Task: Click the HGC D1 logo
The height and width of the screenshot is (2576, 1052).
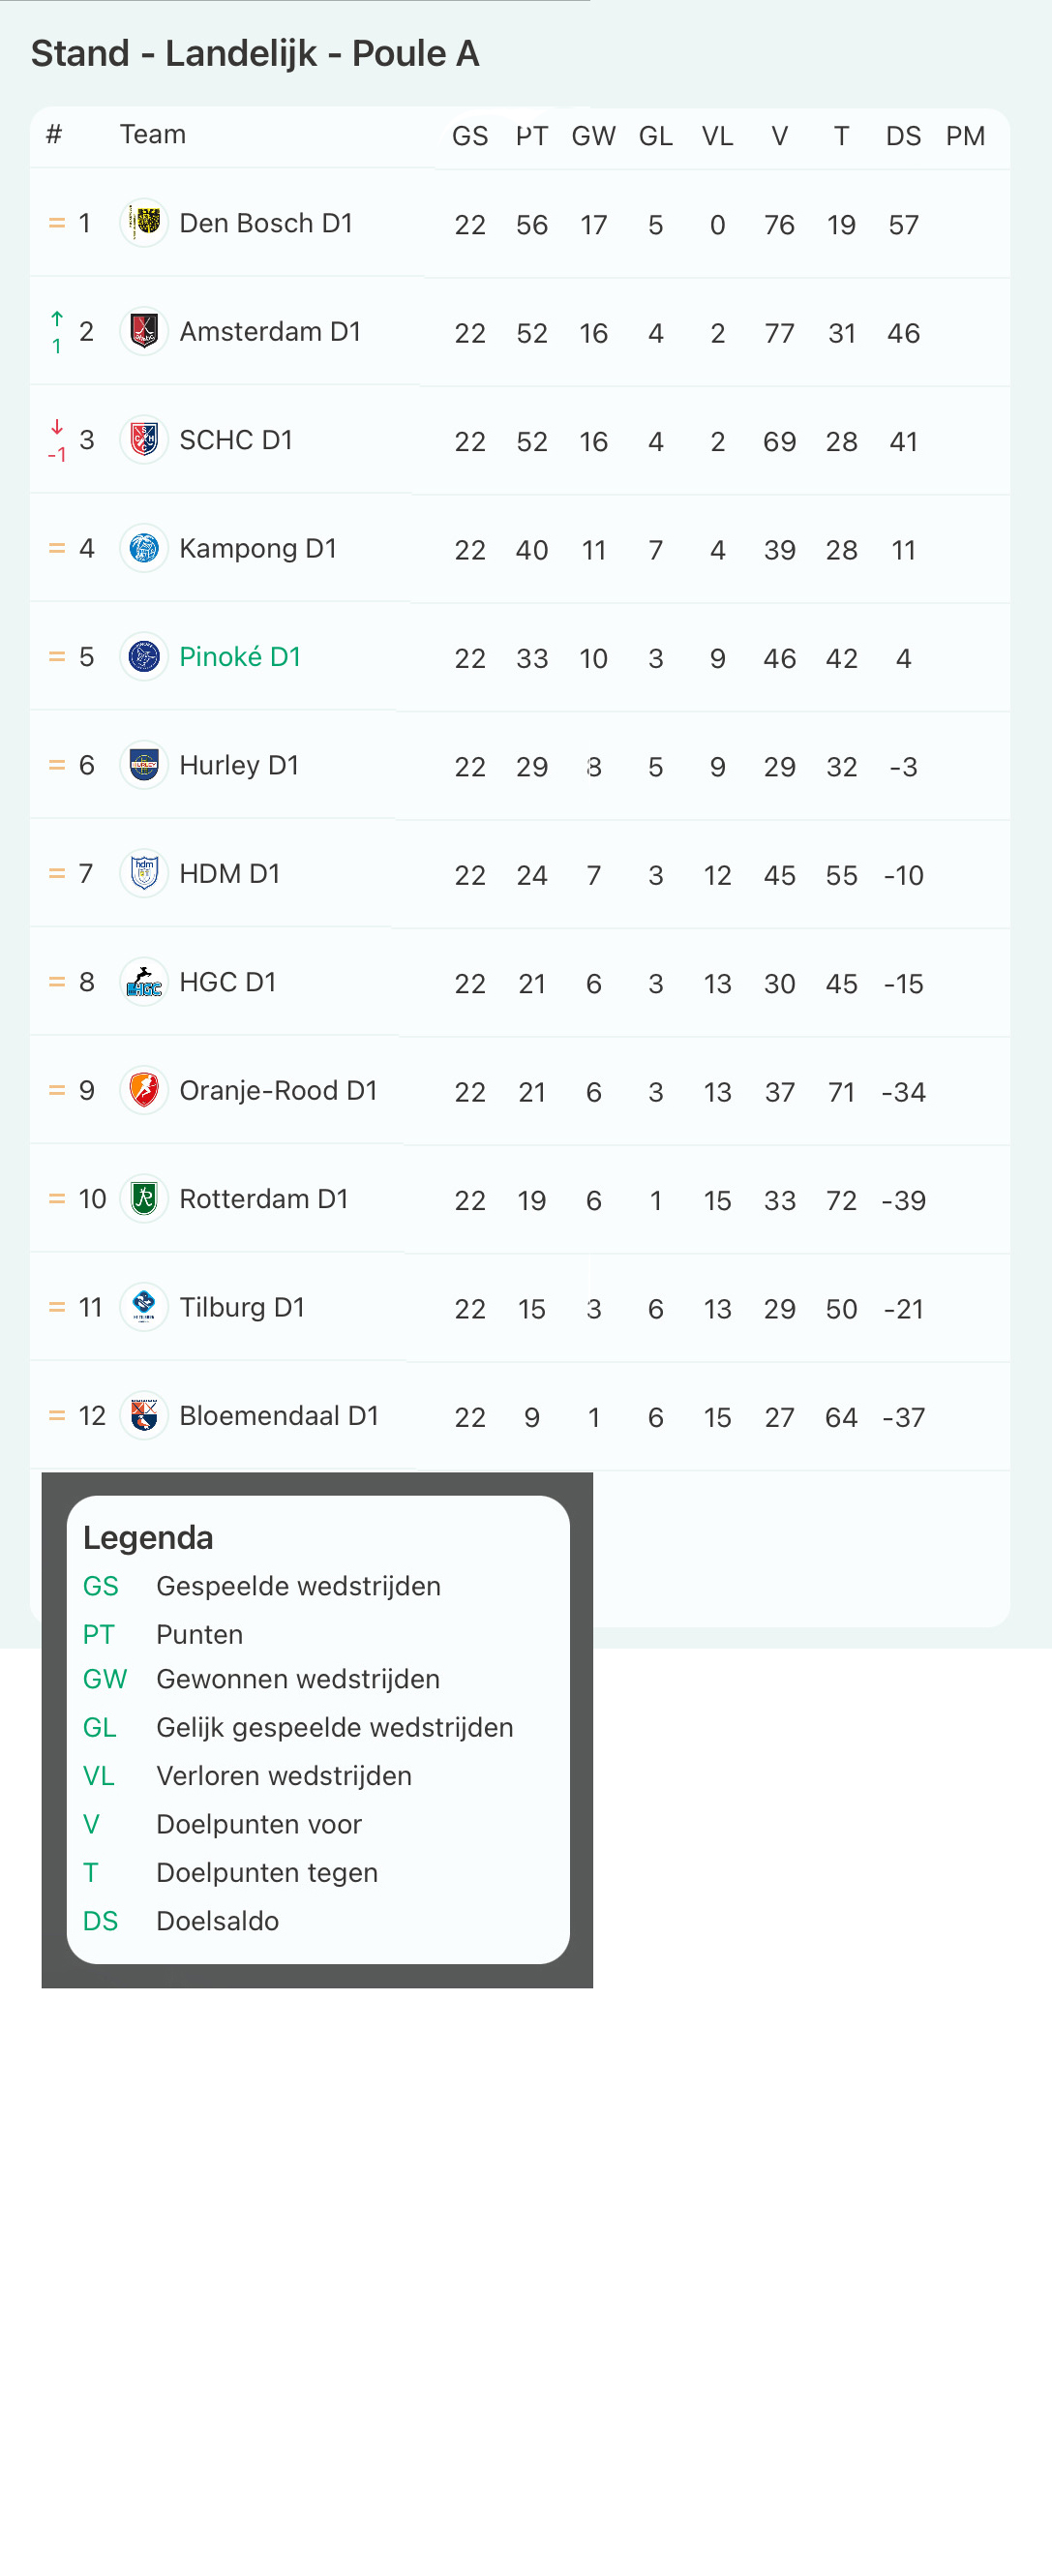Action: 144,982
